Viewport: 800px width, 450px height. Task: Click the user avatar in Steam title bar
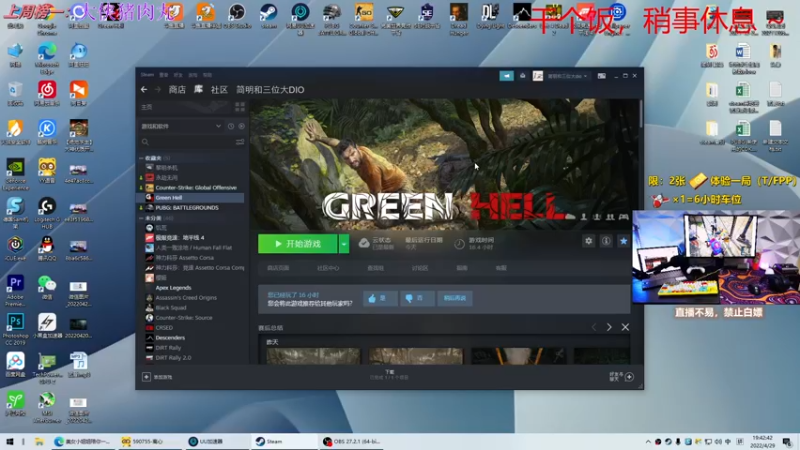(x=538, y=76)
